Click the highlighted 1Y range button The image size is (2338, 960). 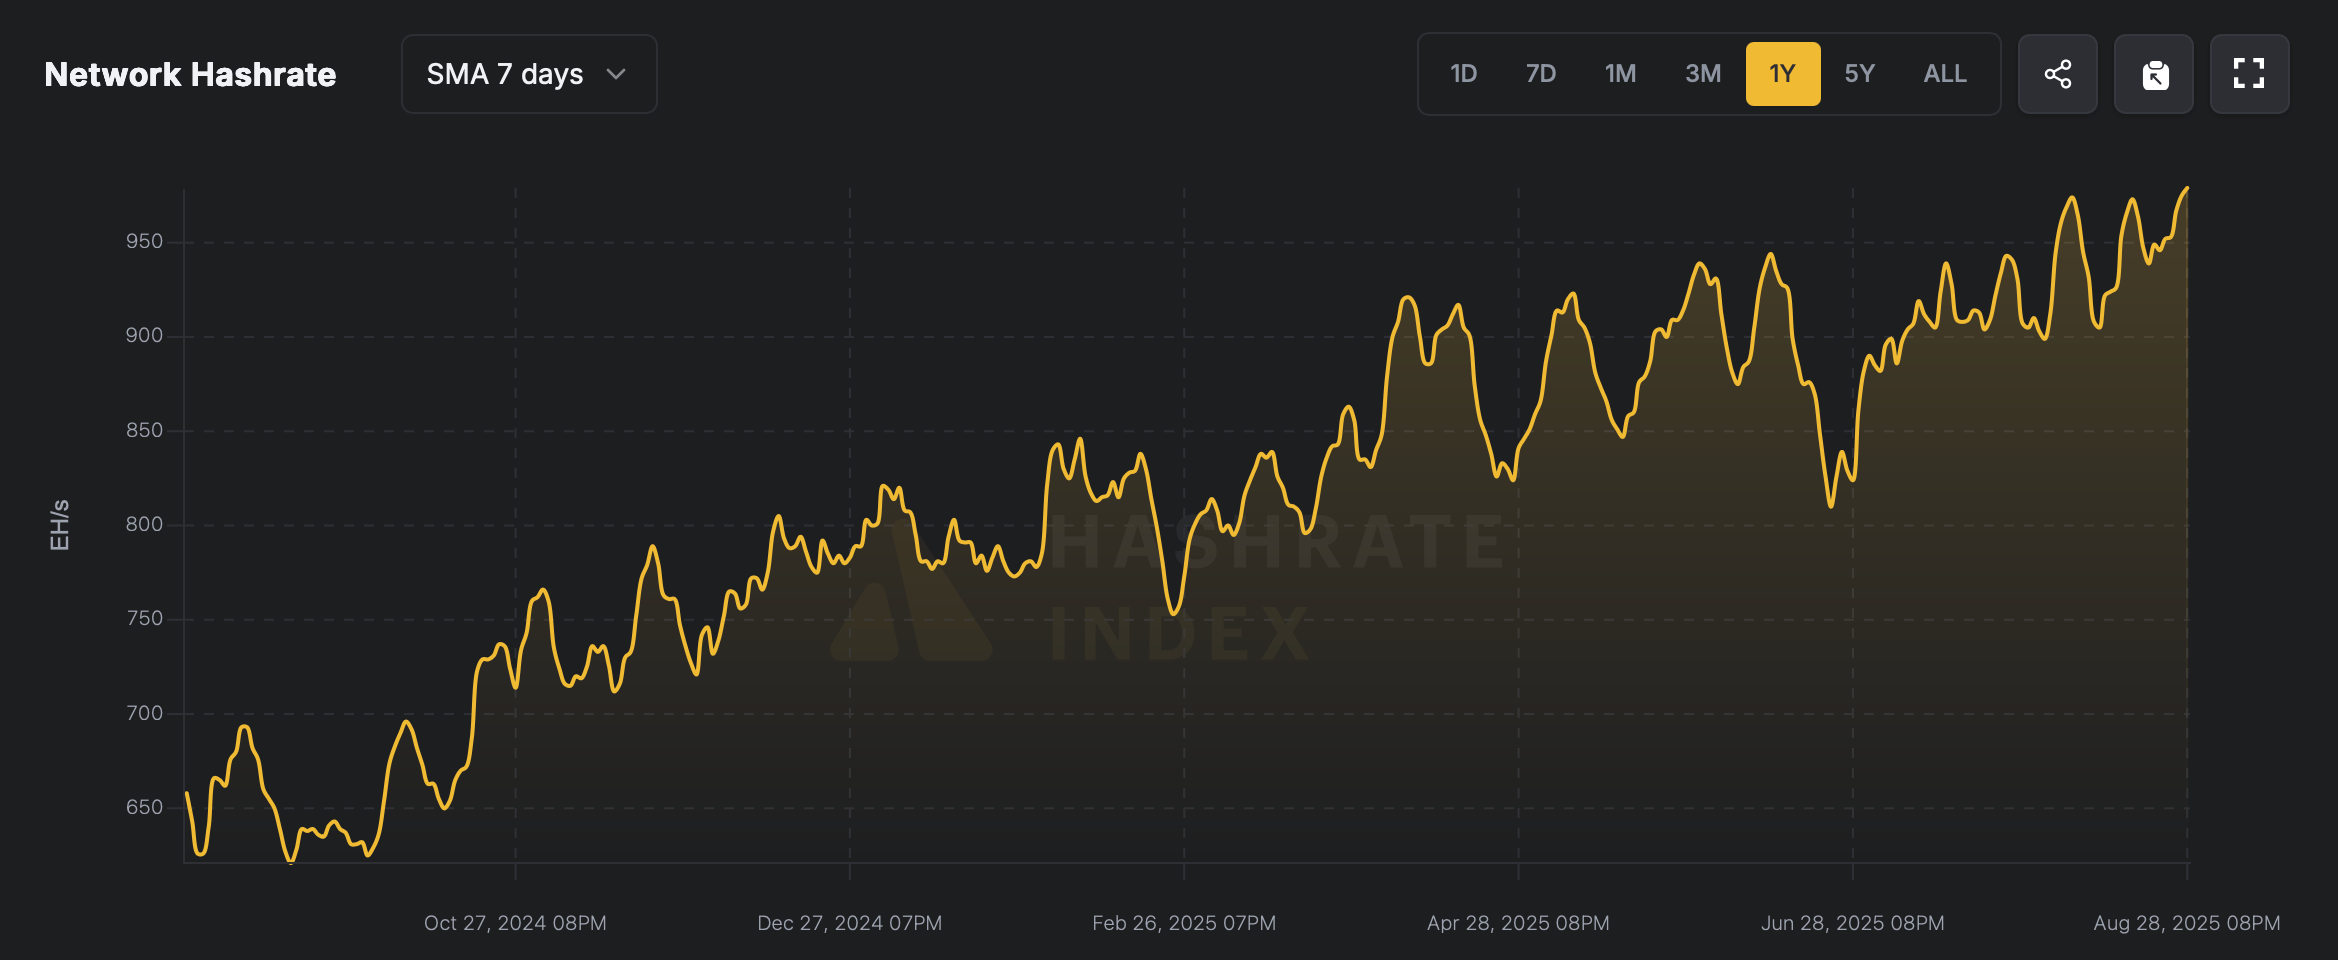coord(1782,74)
